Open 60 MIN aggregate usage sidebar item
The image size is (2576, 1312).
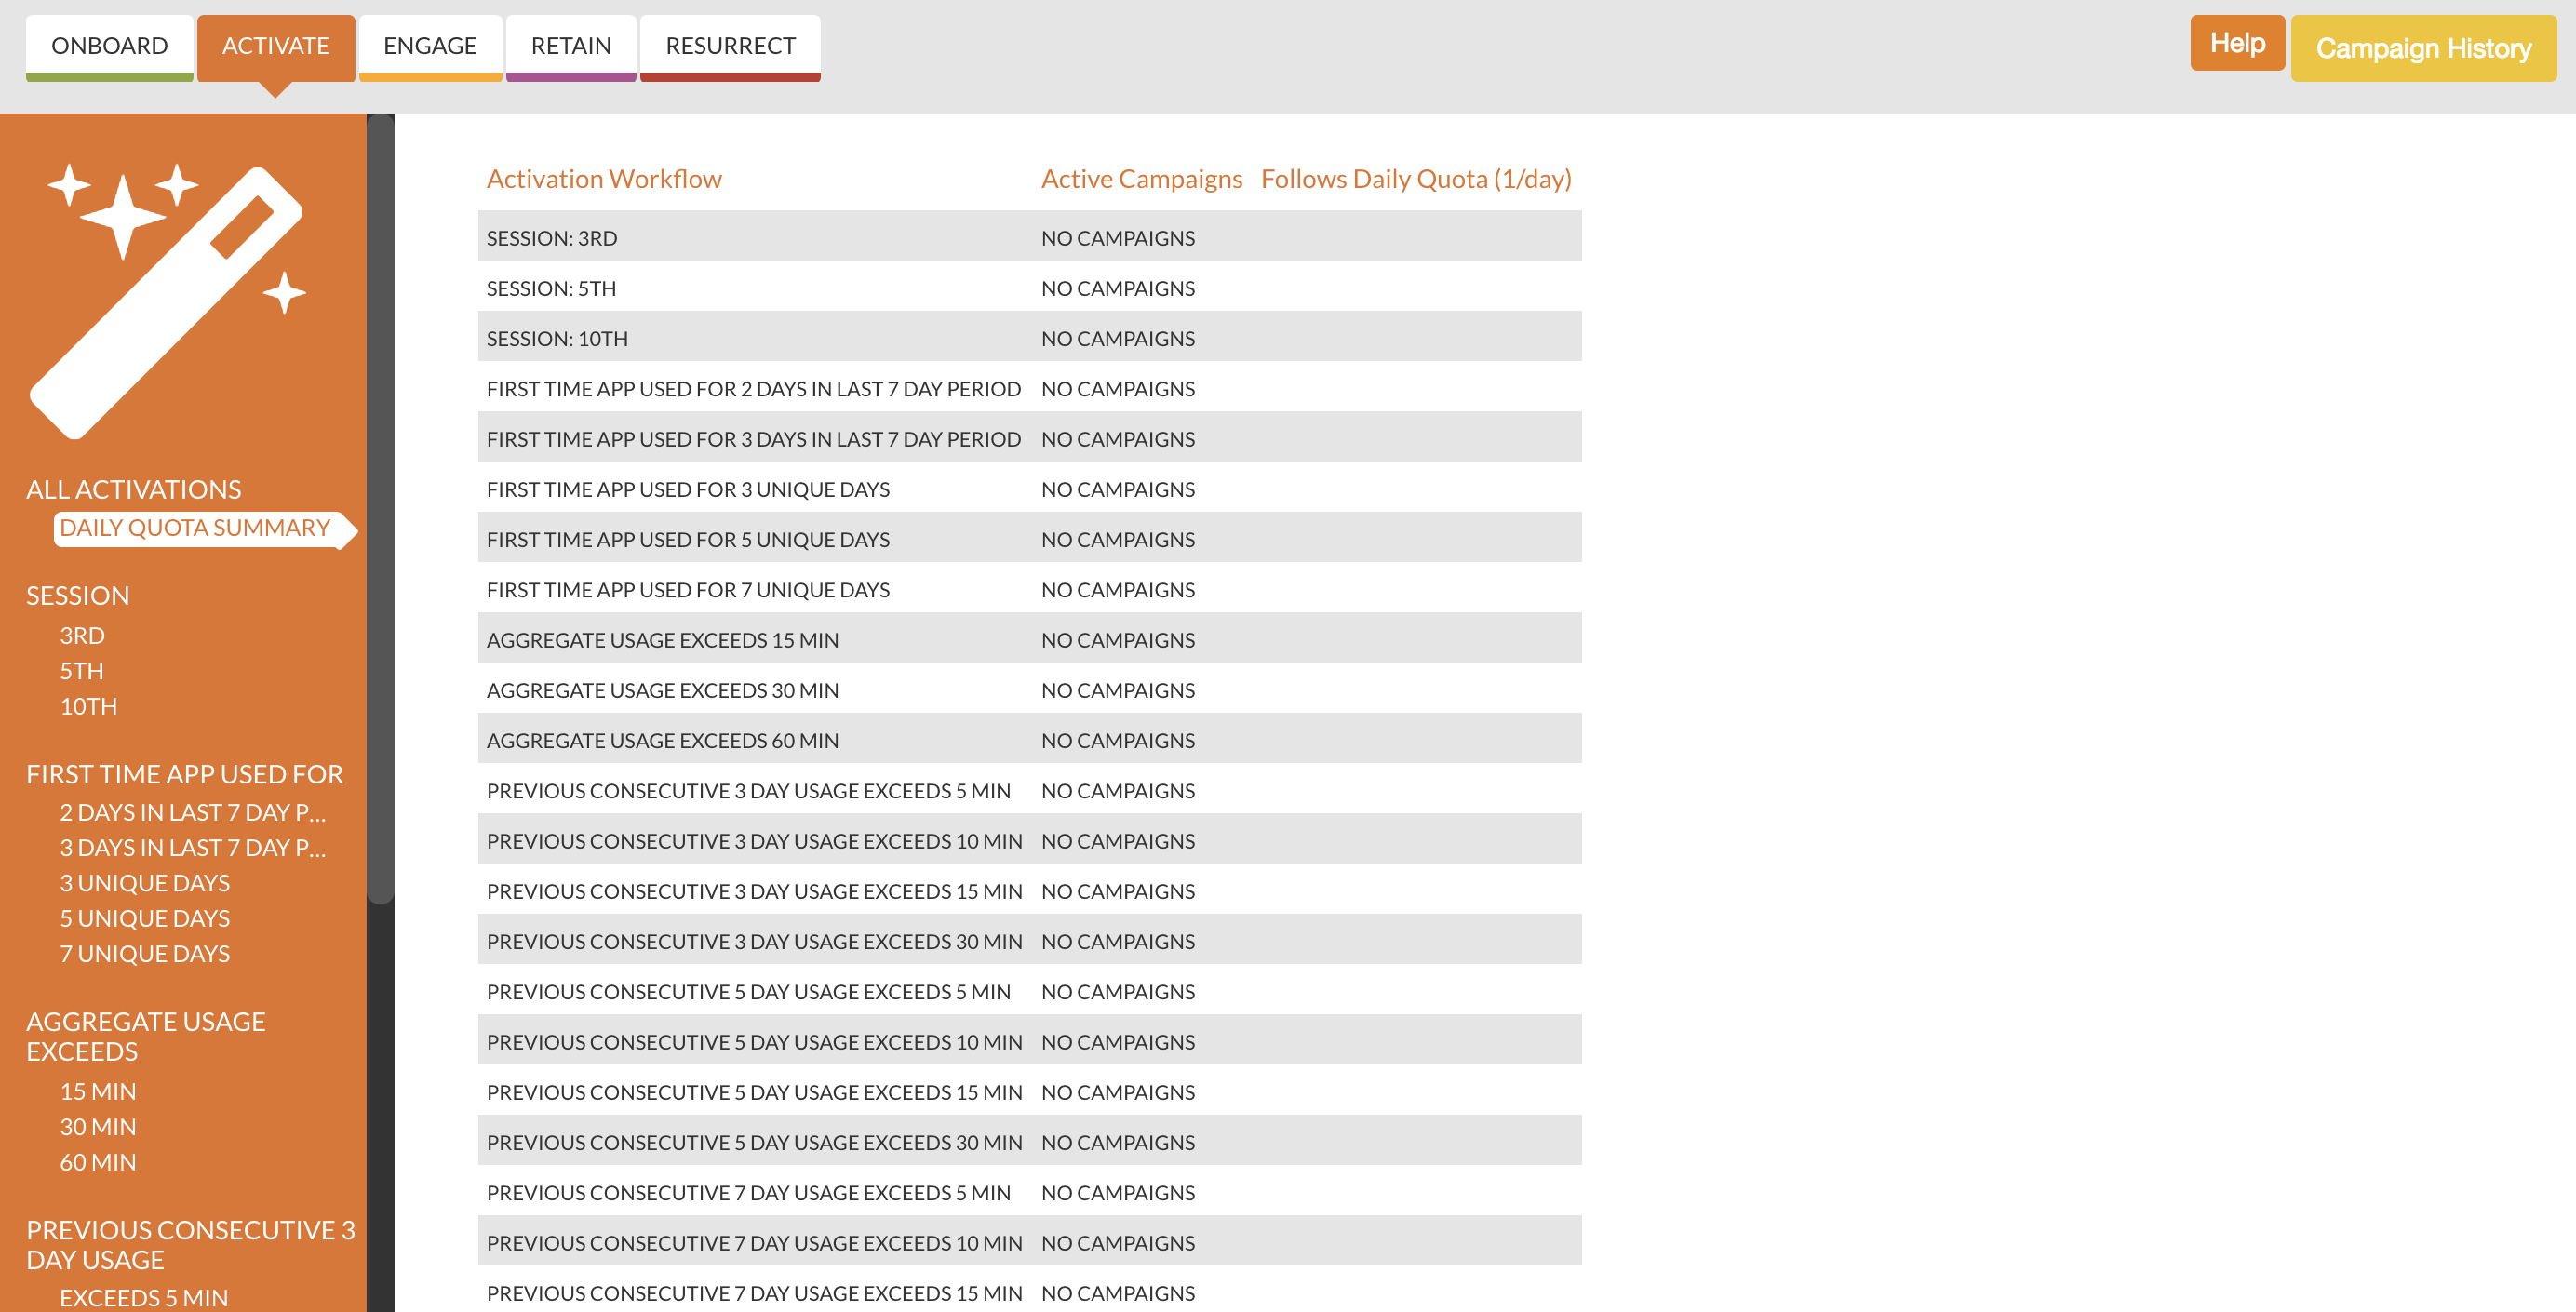98,1162
